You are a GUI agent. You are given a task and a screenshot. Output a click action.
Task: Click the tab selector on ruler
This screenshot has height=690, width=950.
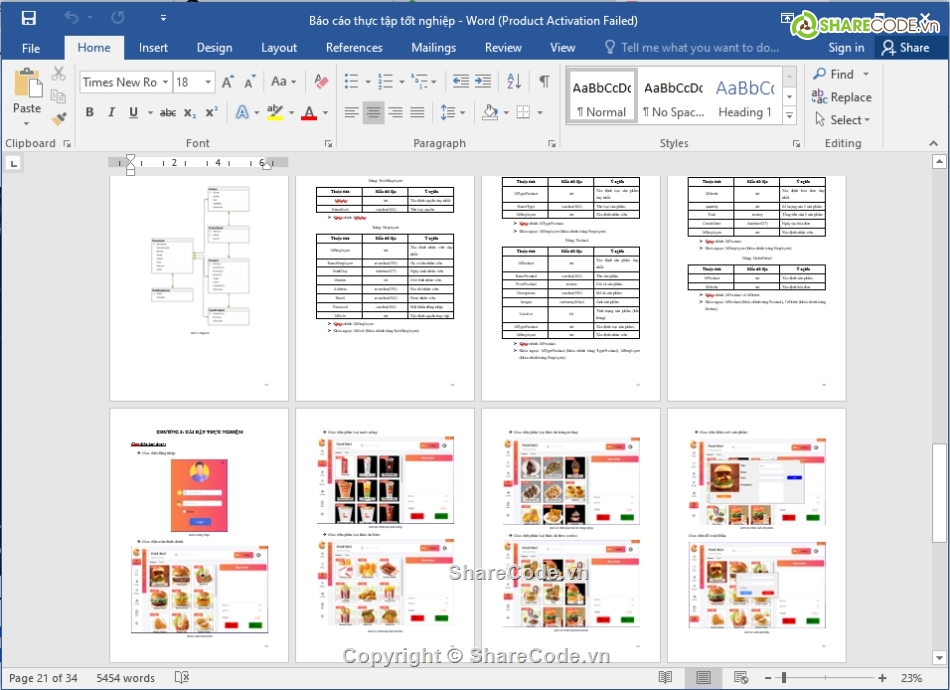tap(13, 162)
